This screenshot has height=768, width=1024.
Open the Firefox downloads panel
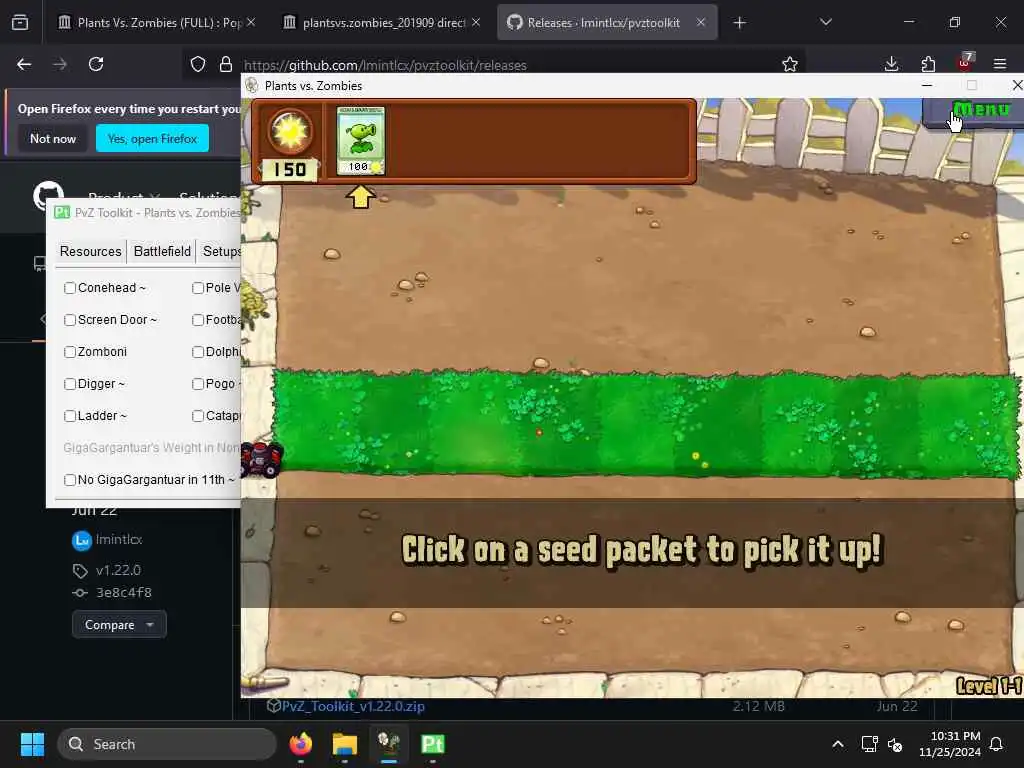(x=891, y=64)
